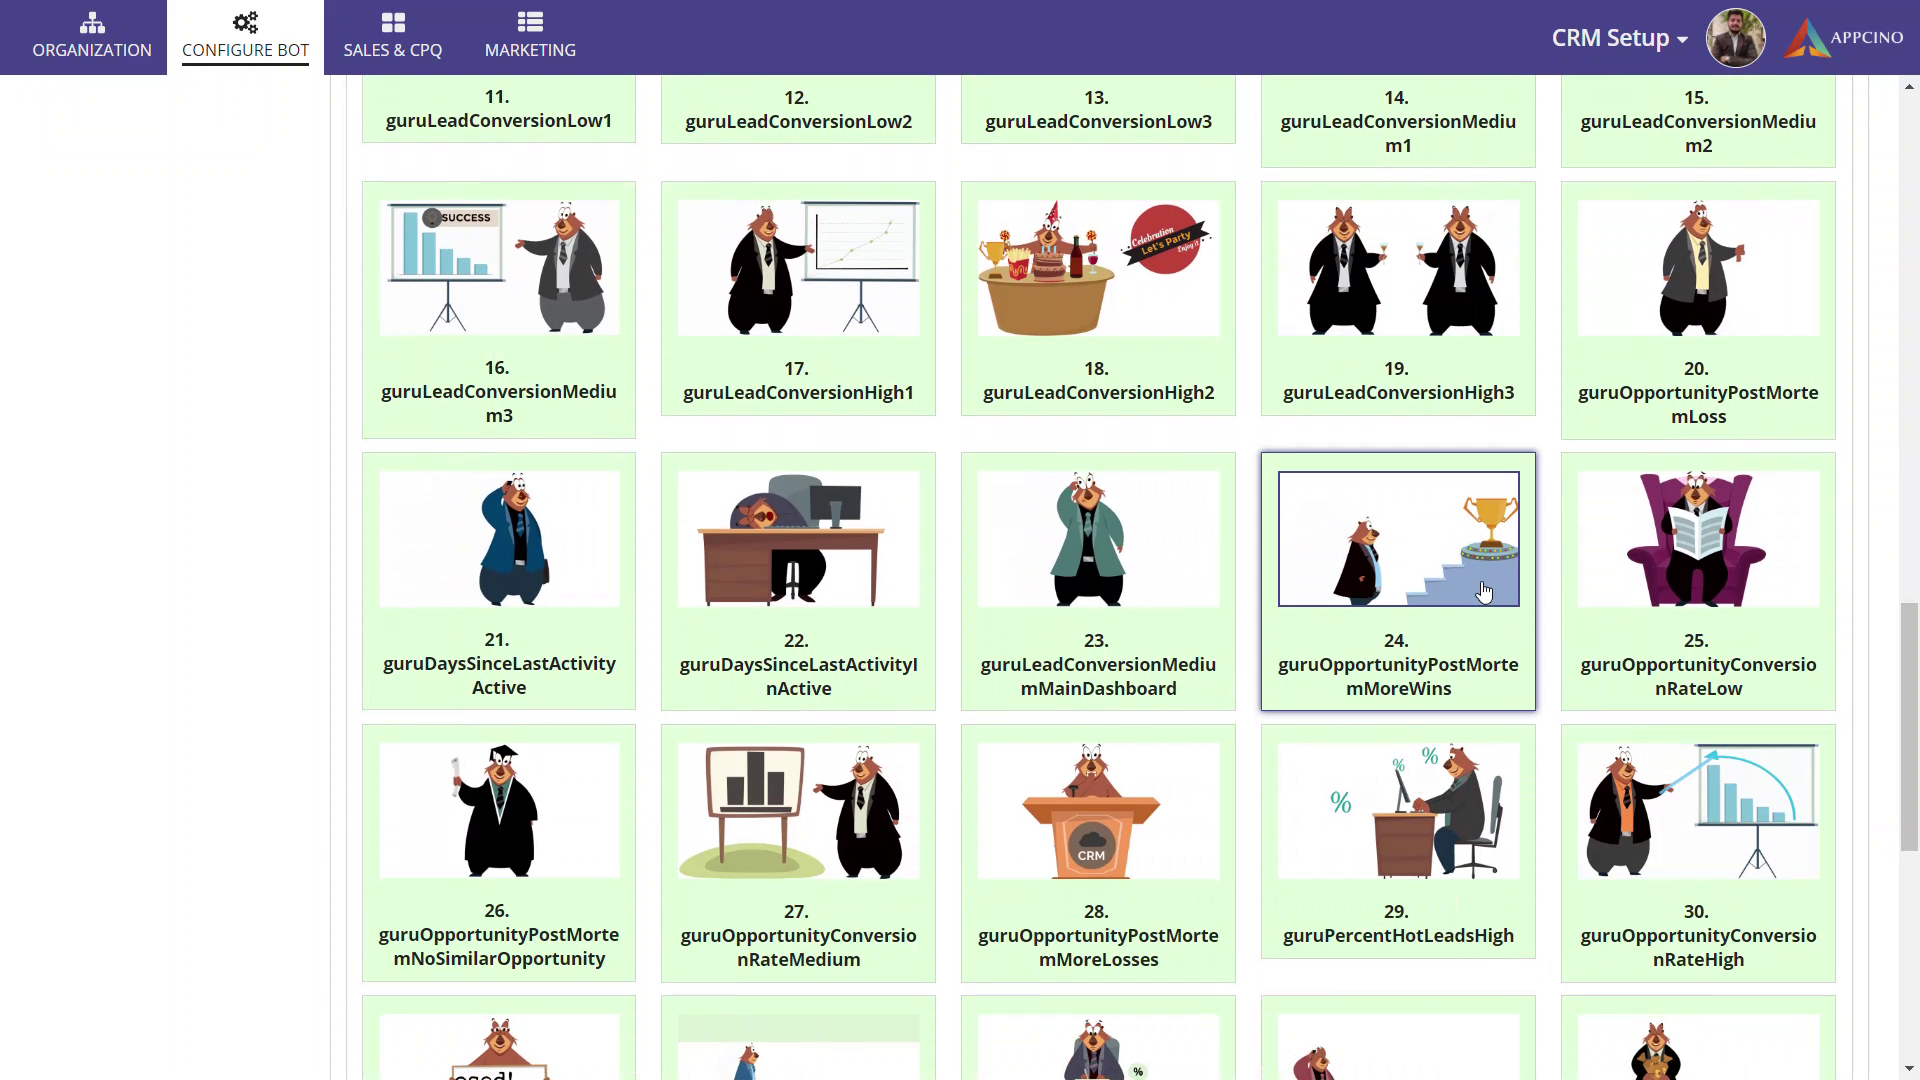Image resolution: width=1920 pixels, height=1080 pixels.
Task: Click the Configure Bot gears icon
Action: tap(245, 22)
